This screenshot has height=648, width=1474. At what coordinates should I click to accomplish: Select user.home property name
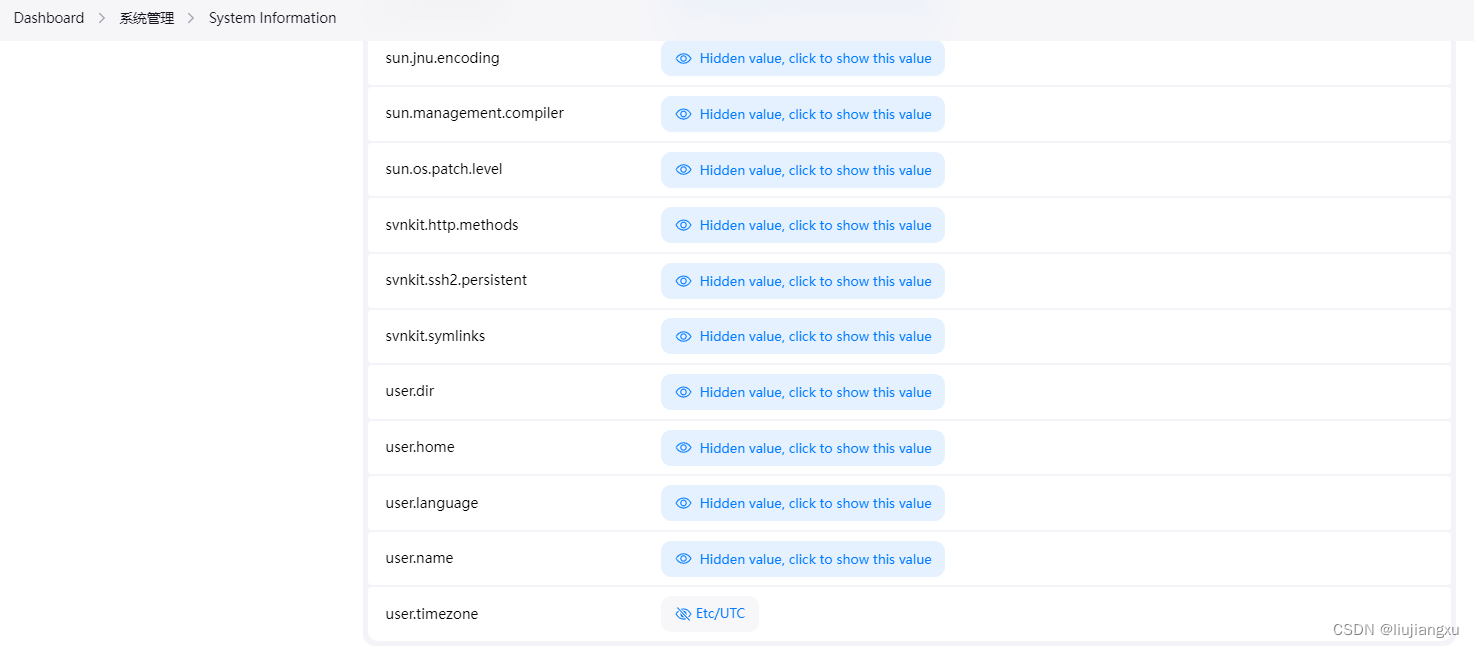tap(420, 447)
